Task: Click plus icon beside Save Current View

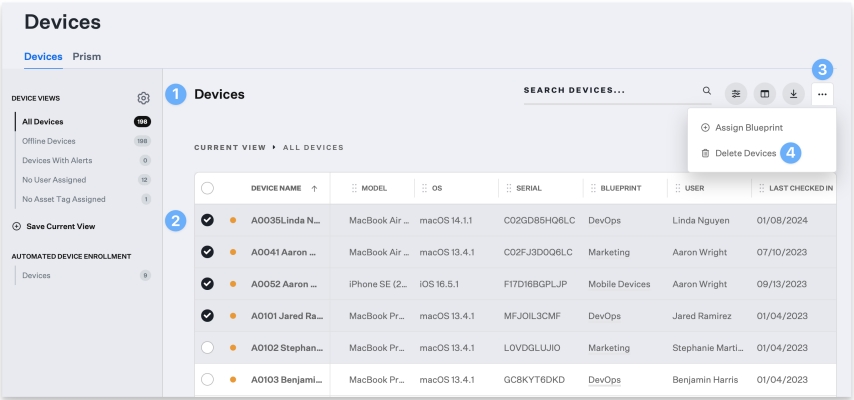Action: point(16,226)
